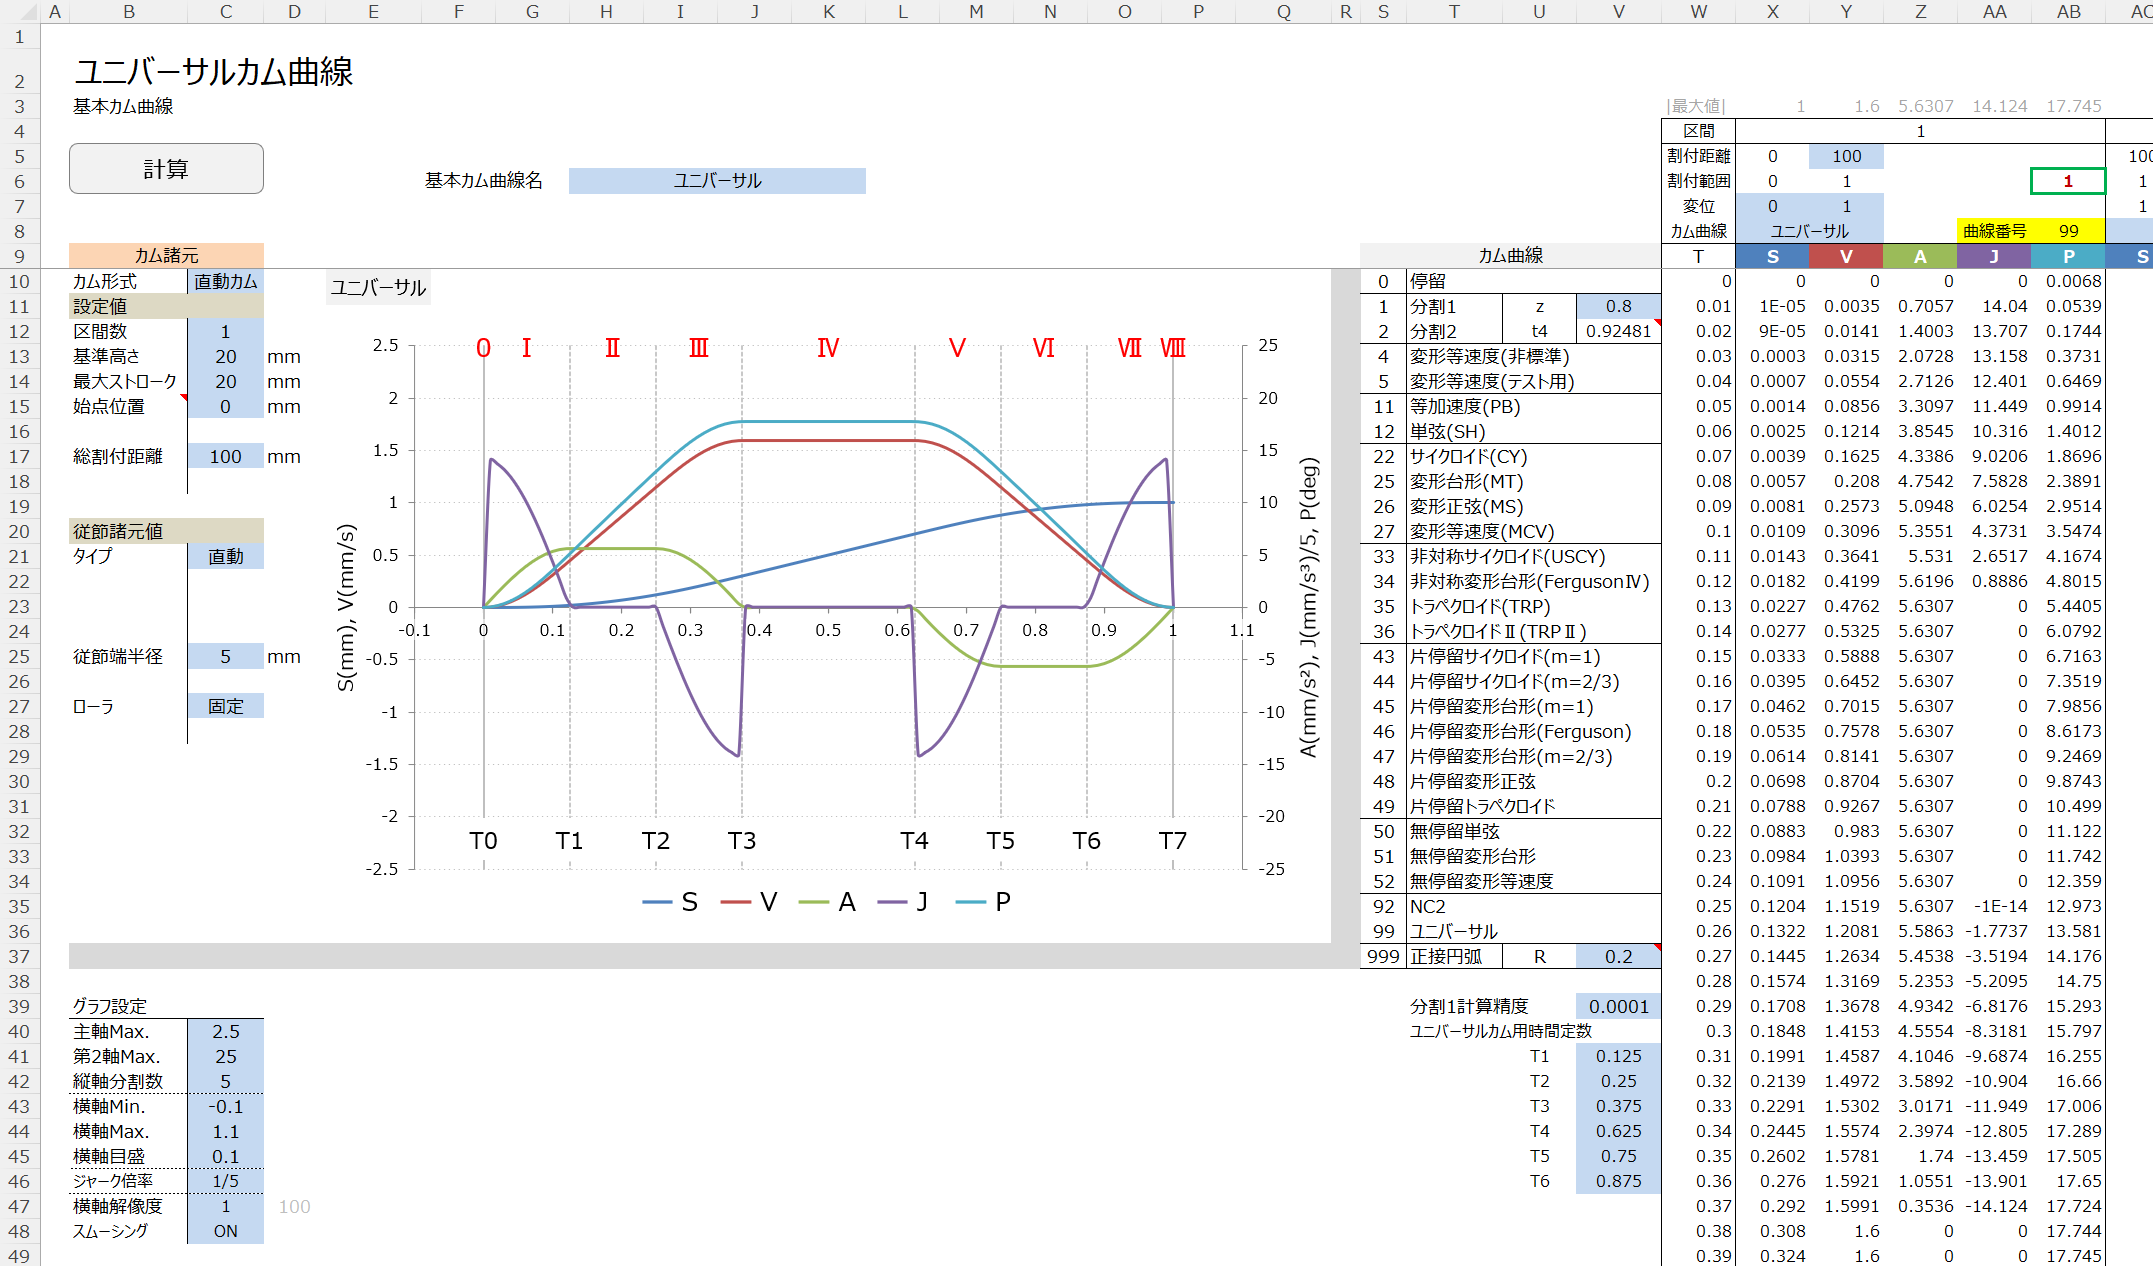Click the 従節 タイプ cell 直動
Viewport: 2153px width, 1266px height.
point(225,557)
